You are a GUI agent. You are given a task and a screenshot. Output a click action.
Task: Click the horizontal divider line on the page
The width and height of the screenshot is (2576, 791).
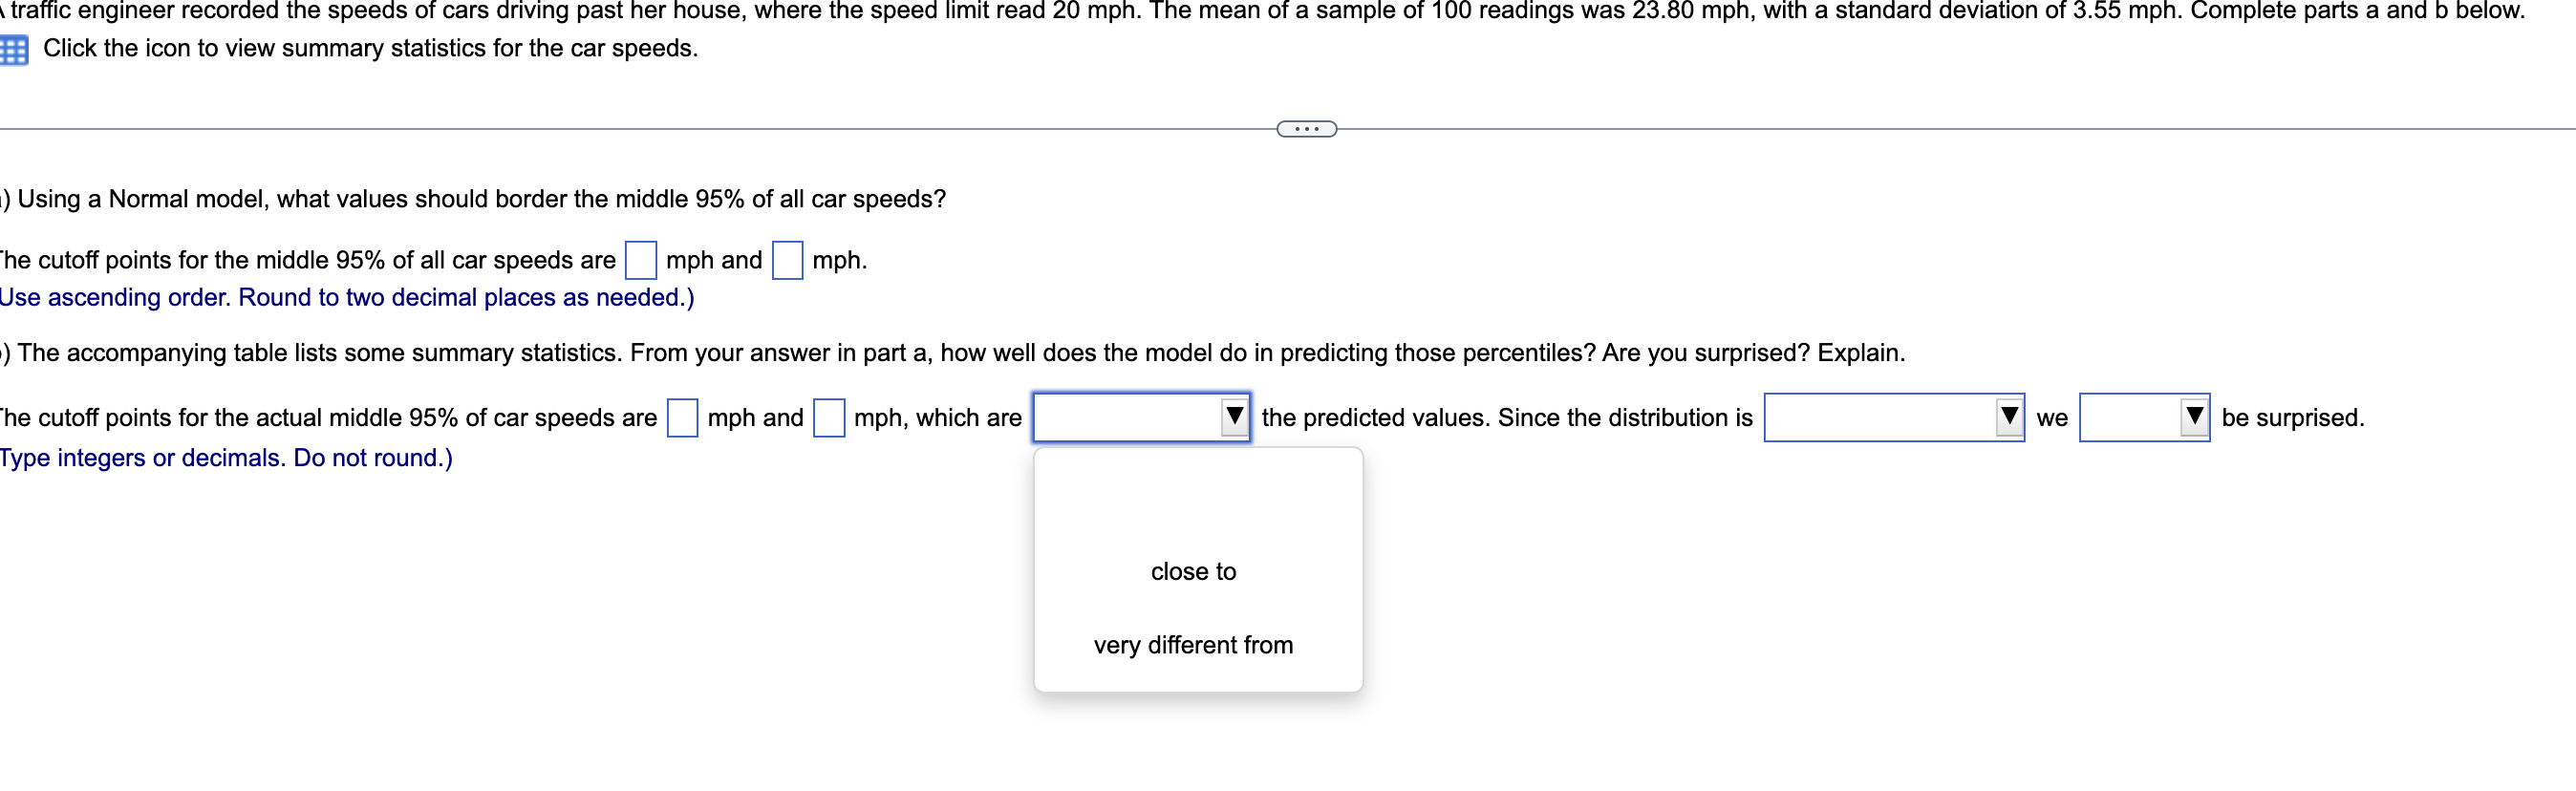point(700,128)
